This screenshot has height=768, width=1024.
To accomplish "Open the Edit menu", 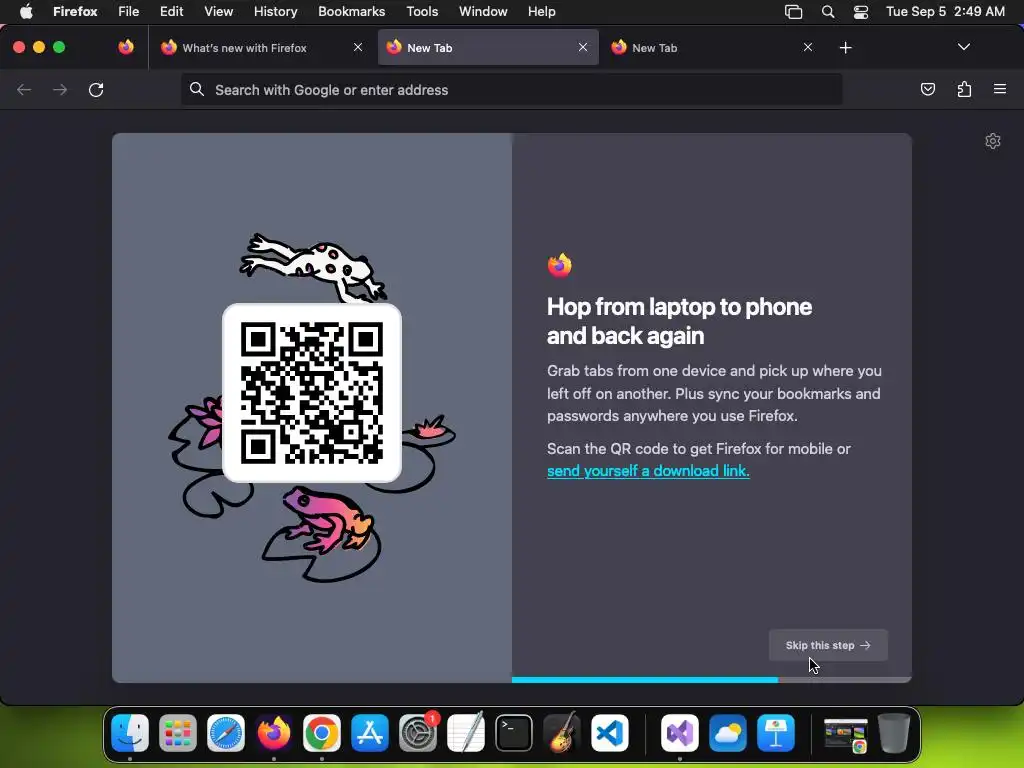I will (x=172, y=11).
